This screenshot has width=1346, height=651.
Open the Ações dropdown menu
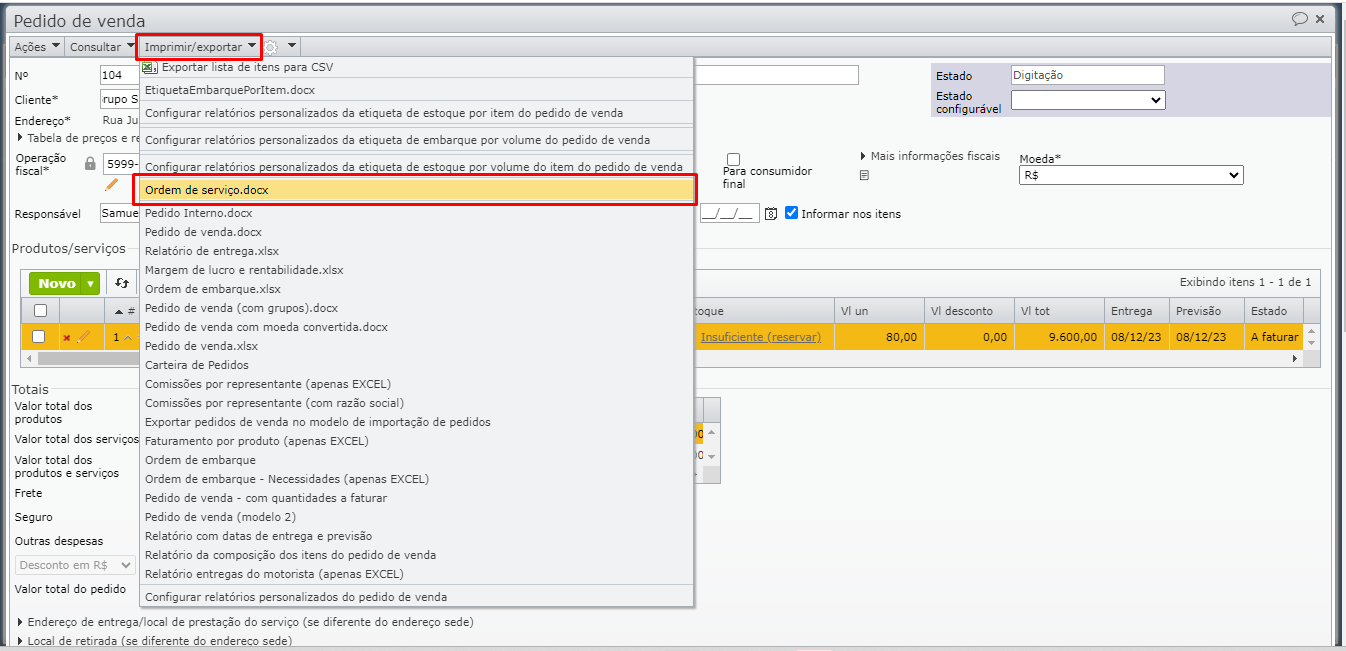pos(37,46)
